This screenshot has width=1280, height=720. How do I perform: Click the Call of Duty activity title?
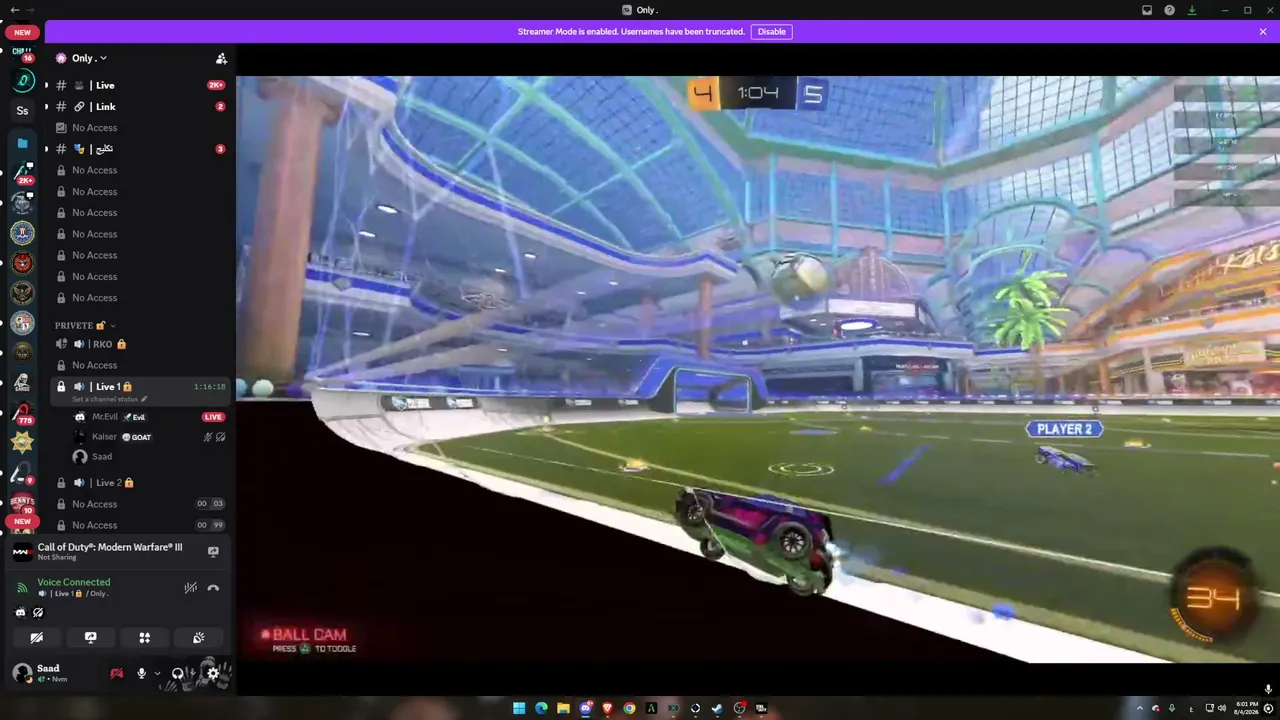pos(110,547)
